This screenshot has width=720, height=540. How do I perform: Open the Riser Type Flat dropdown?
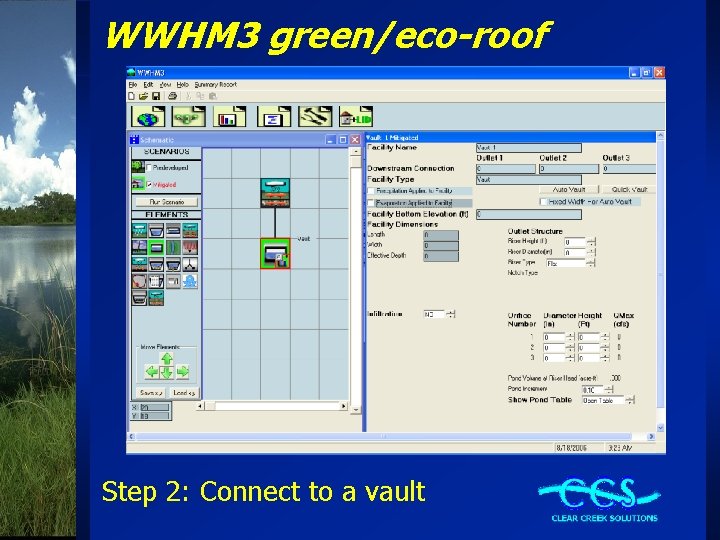tap(591, 263)
